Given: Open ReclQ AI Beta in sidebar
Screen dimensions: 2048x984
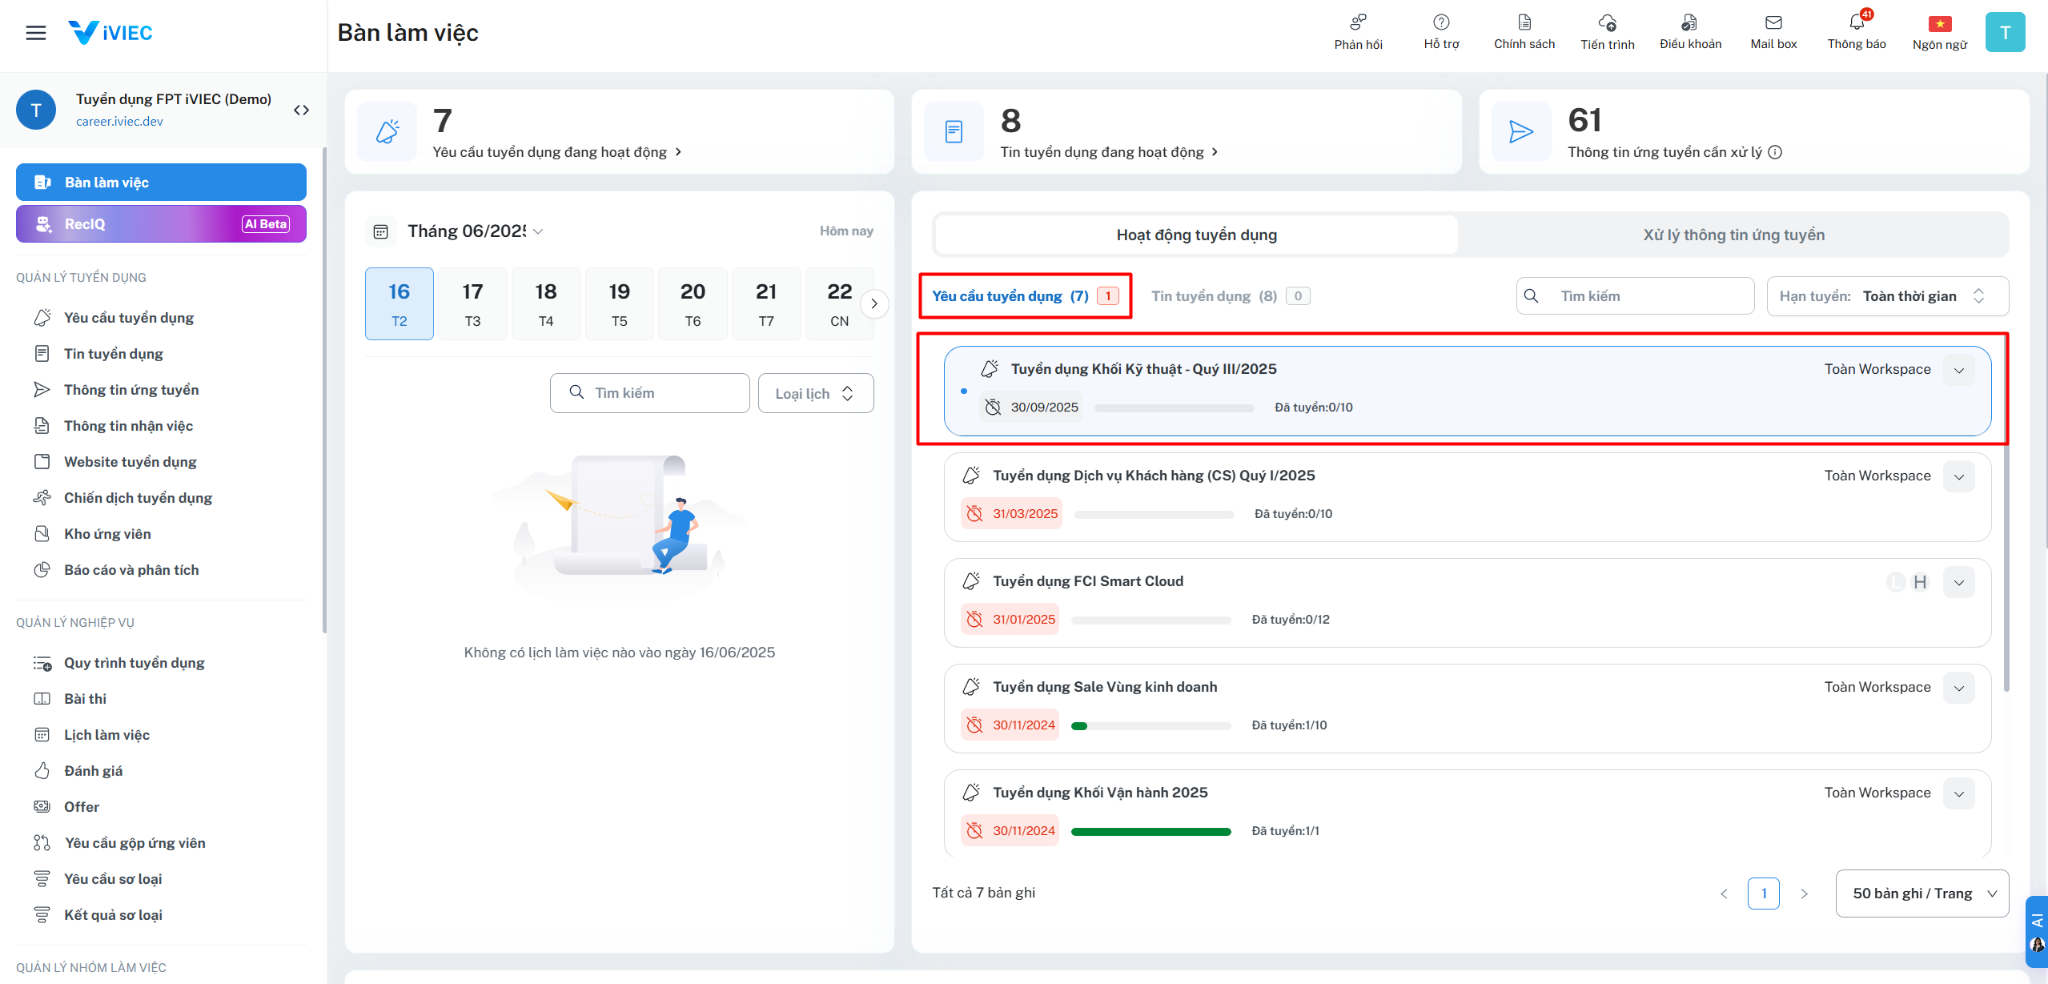Looking at the screenshot, I should click(x=161, y=224).
